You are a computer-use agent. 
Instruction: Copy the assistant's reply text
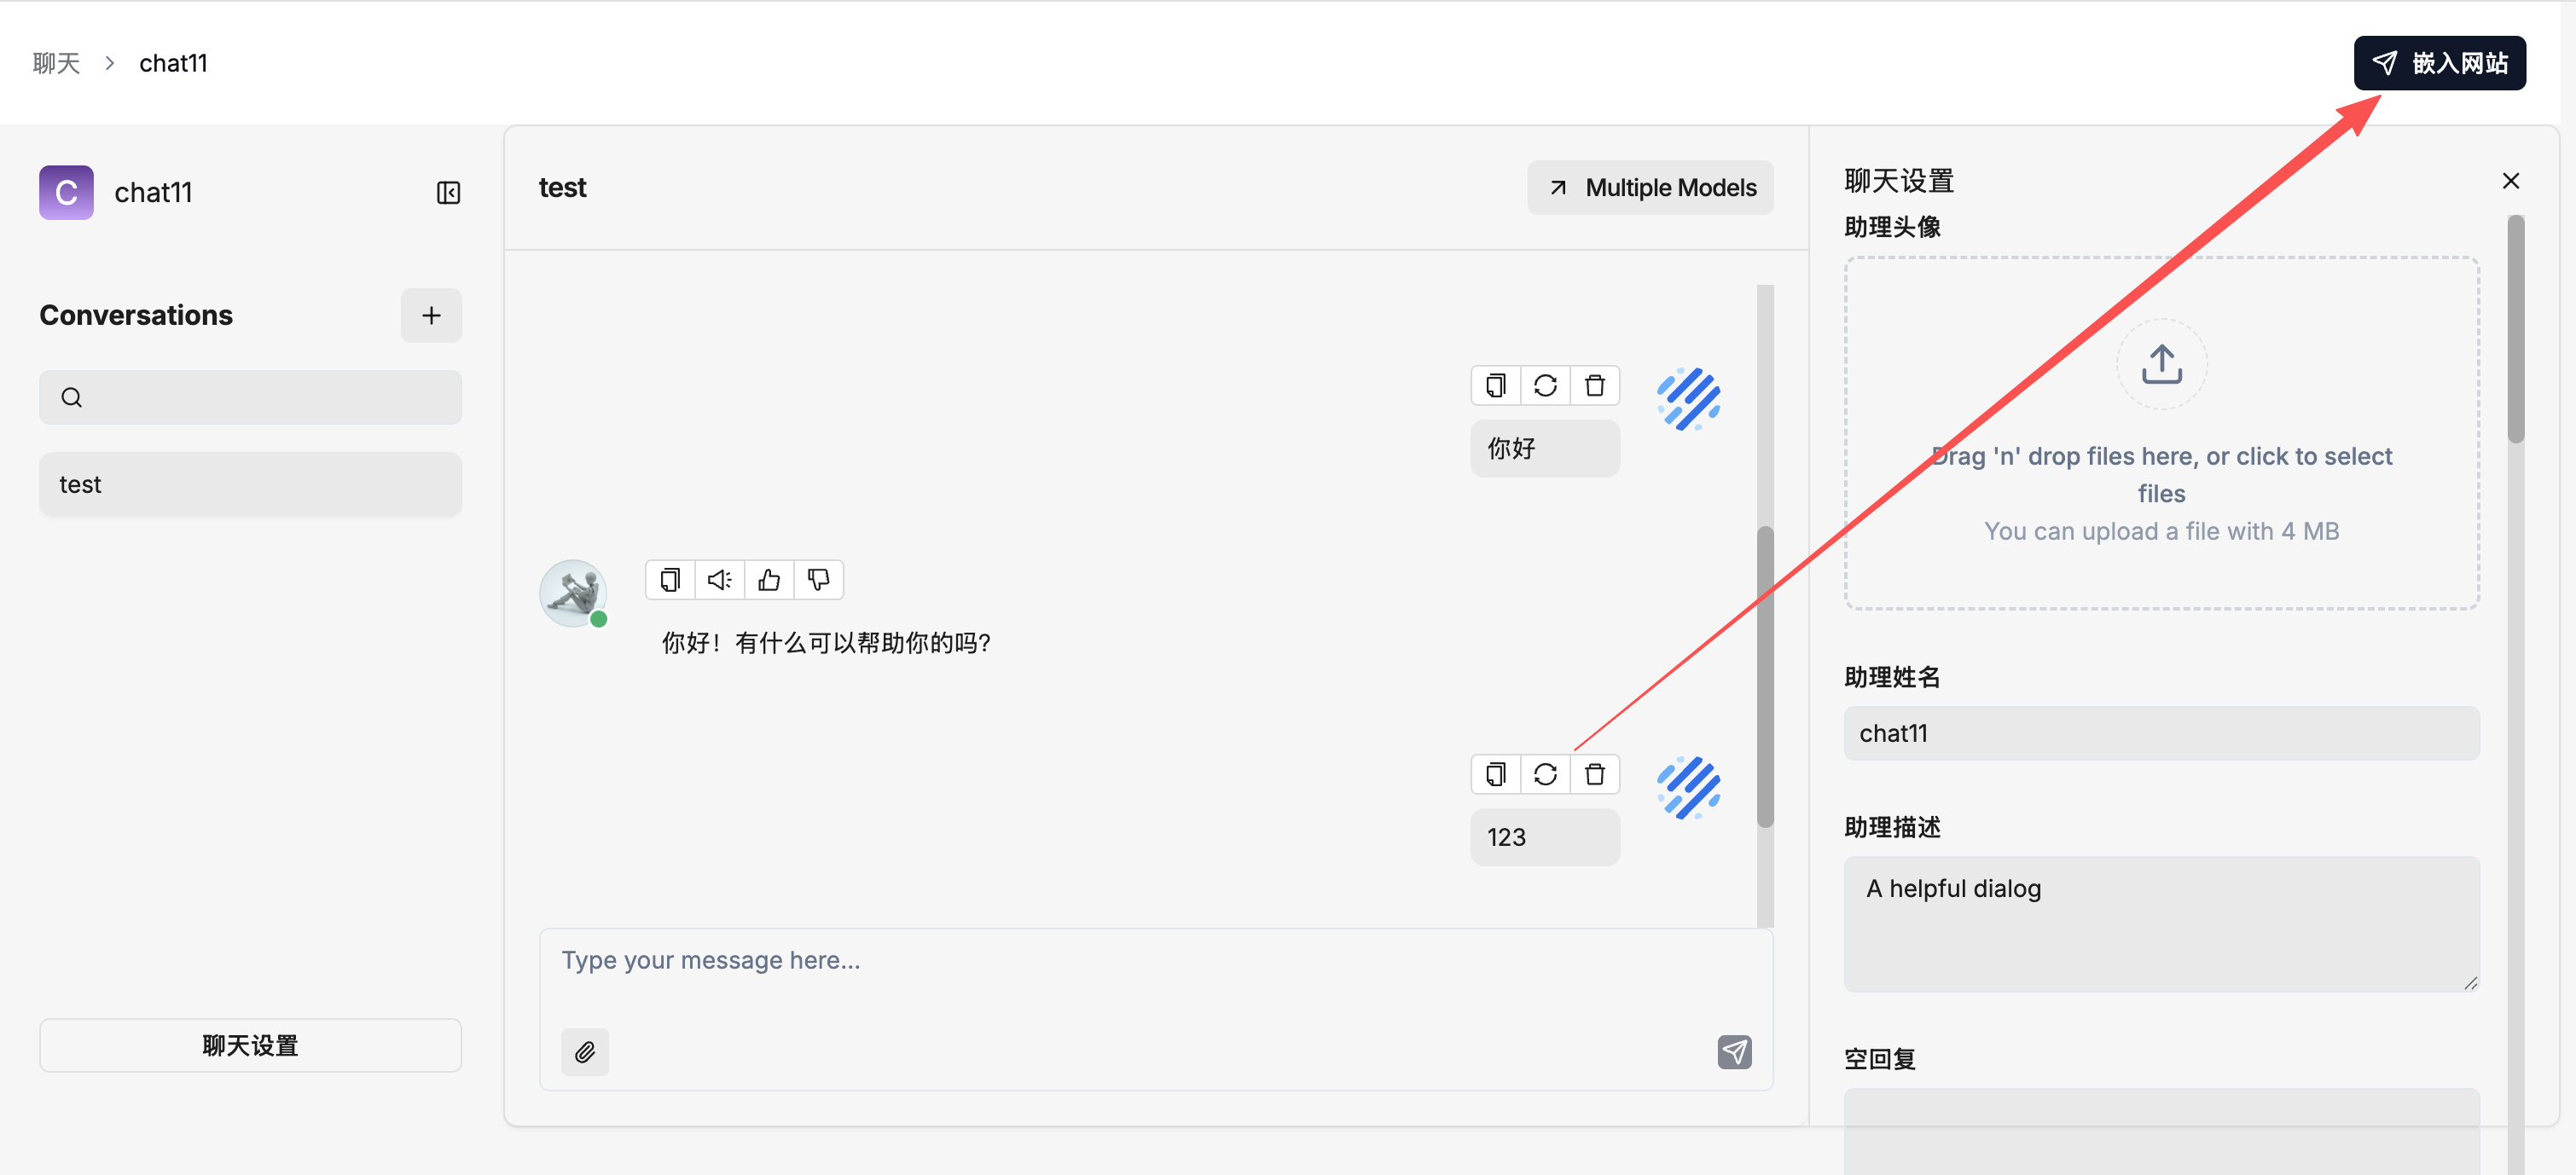pyautogui.click(x=670, y=580)
